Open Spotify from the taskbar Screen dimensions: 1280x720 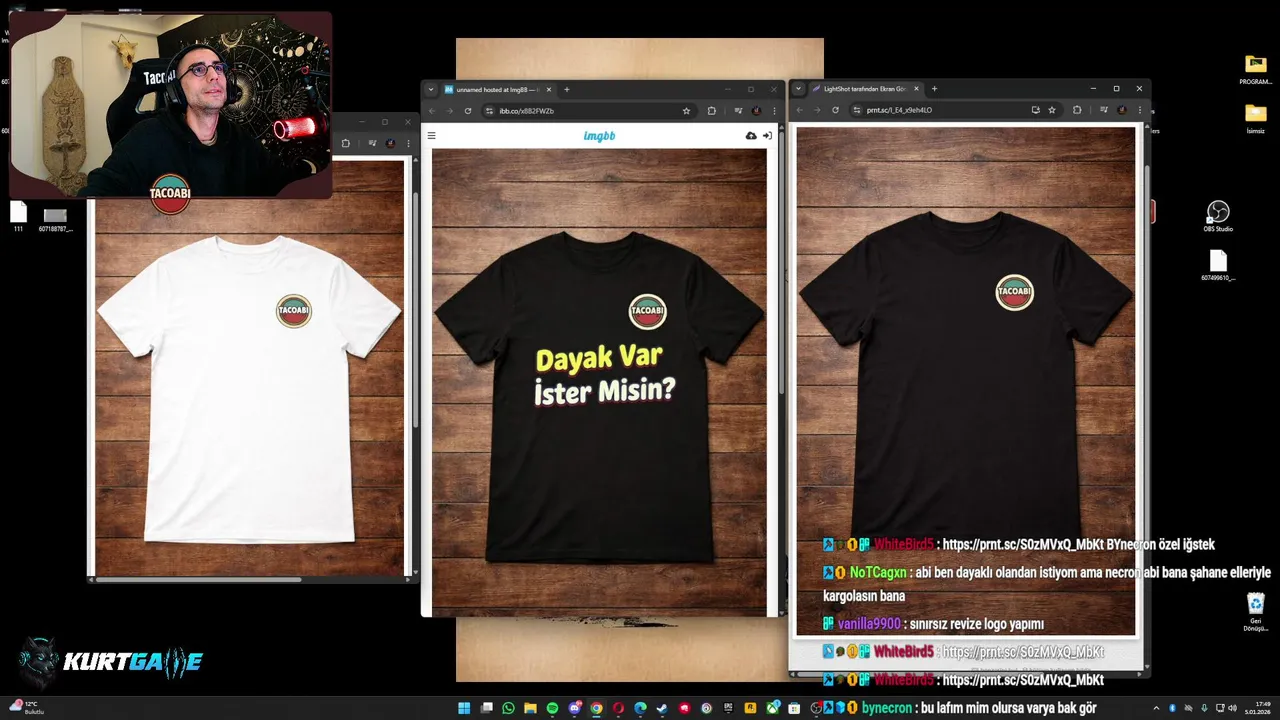click(x=552, y=708)
